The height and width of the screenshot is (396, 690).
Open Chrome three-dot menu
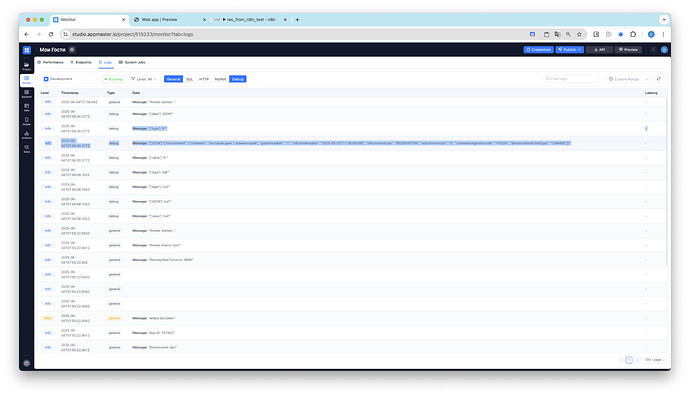click(663, 34)
